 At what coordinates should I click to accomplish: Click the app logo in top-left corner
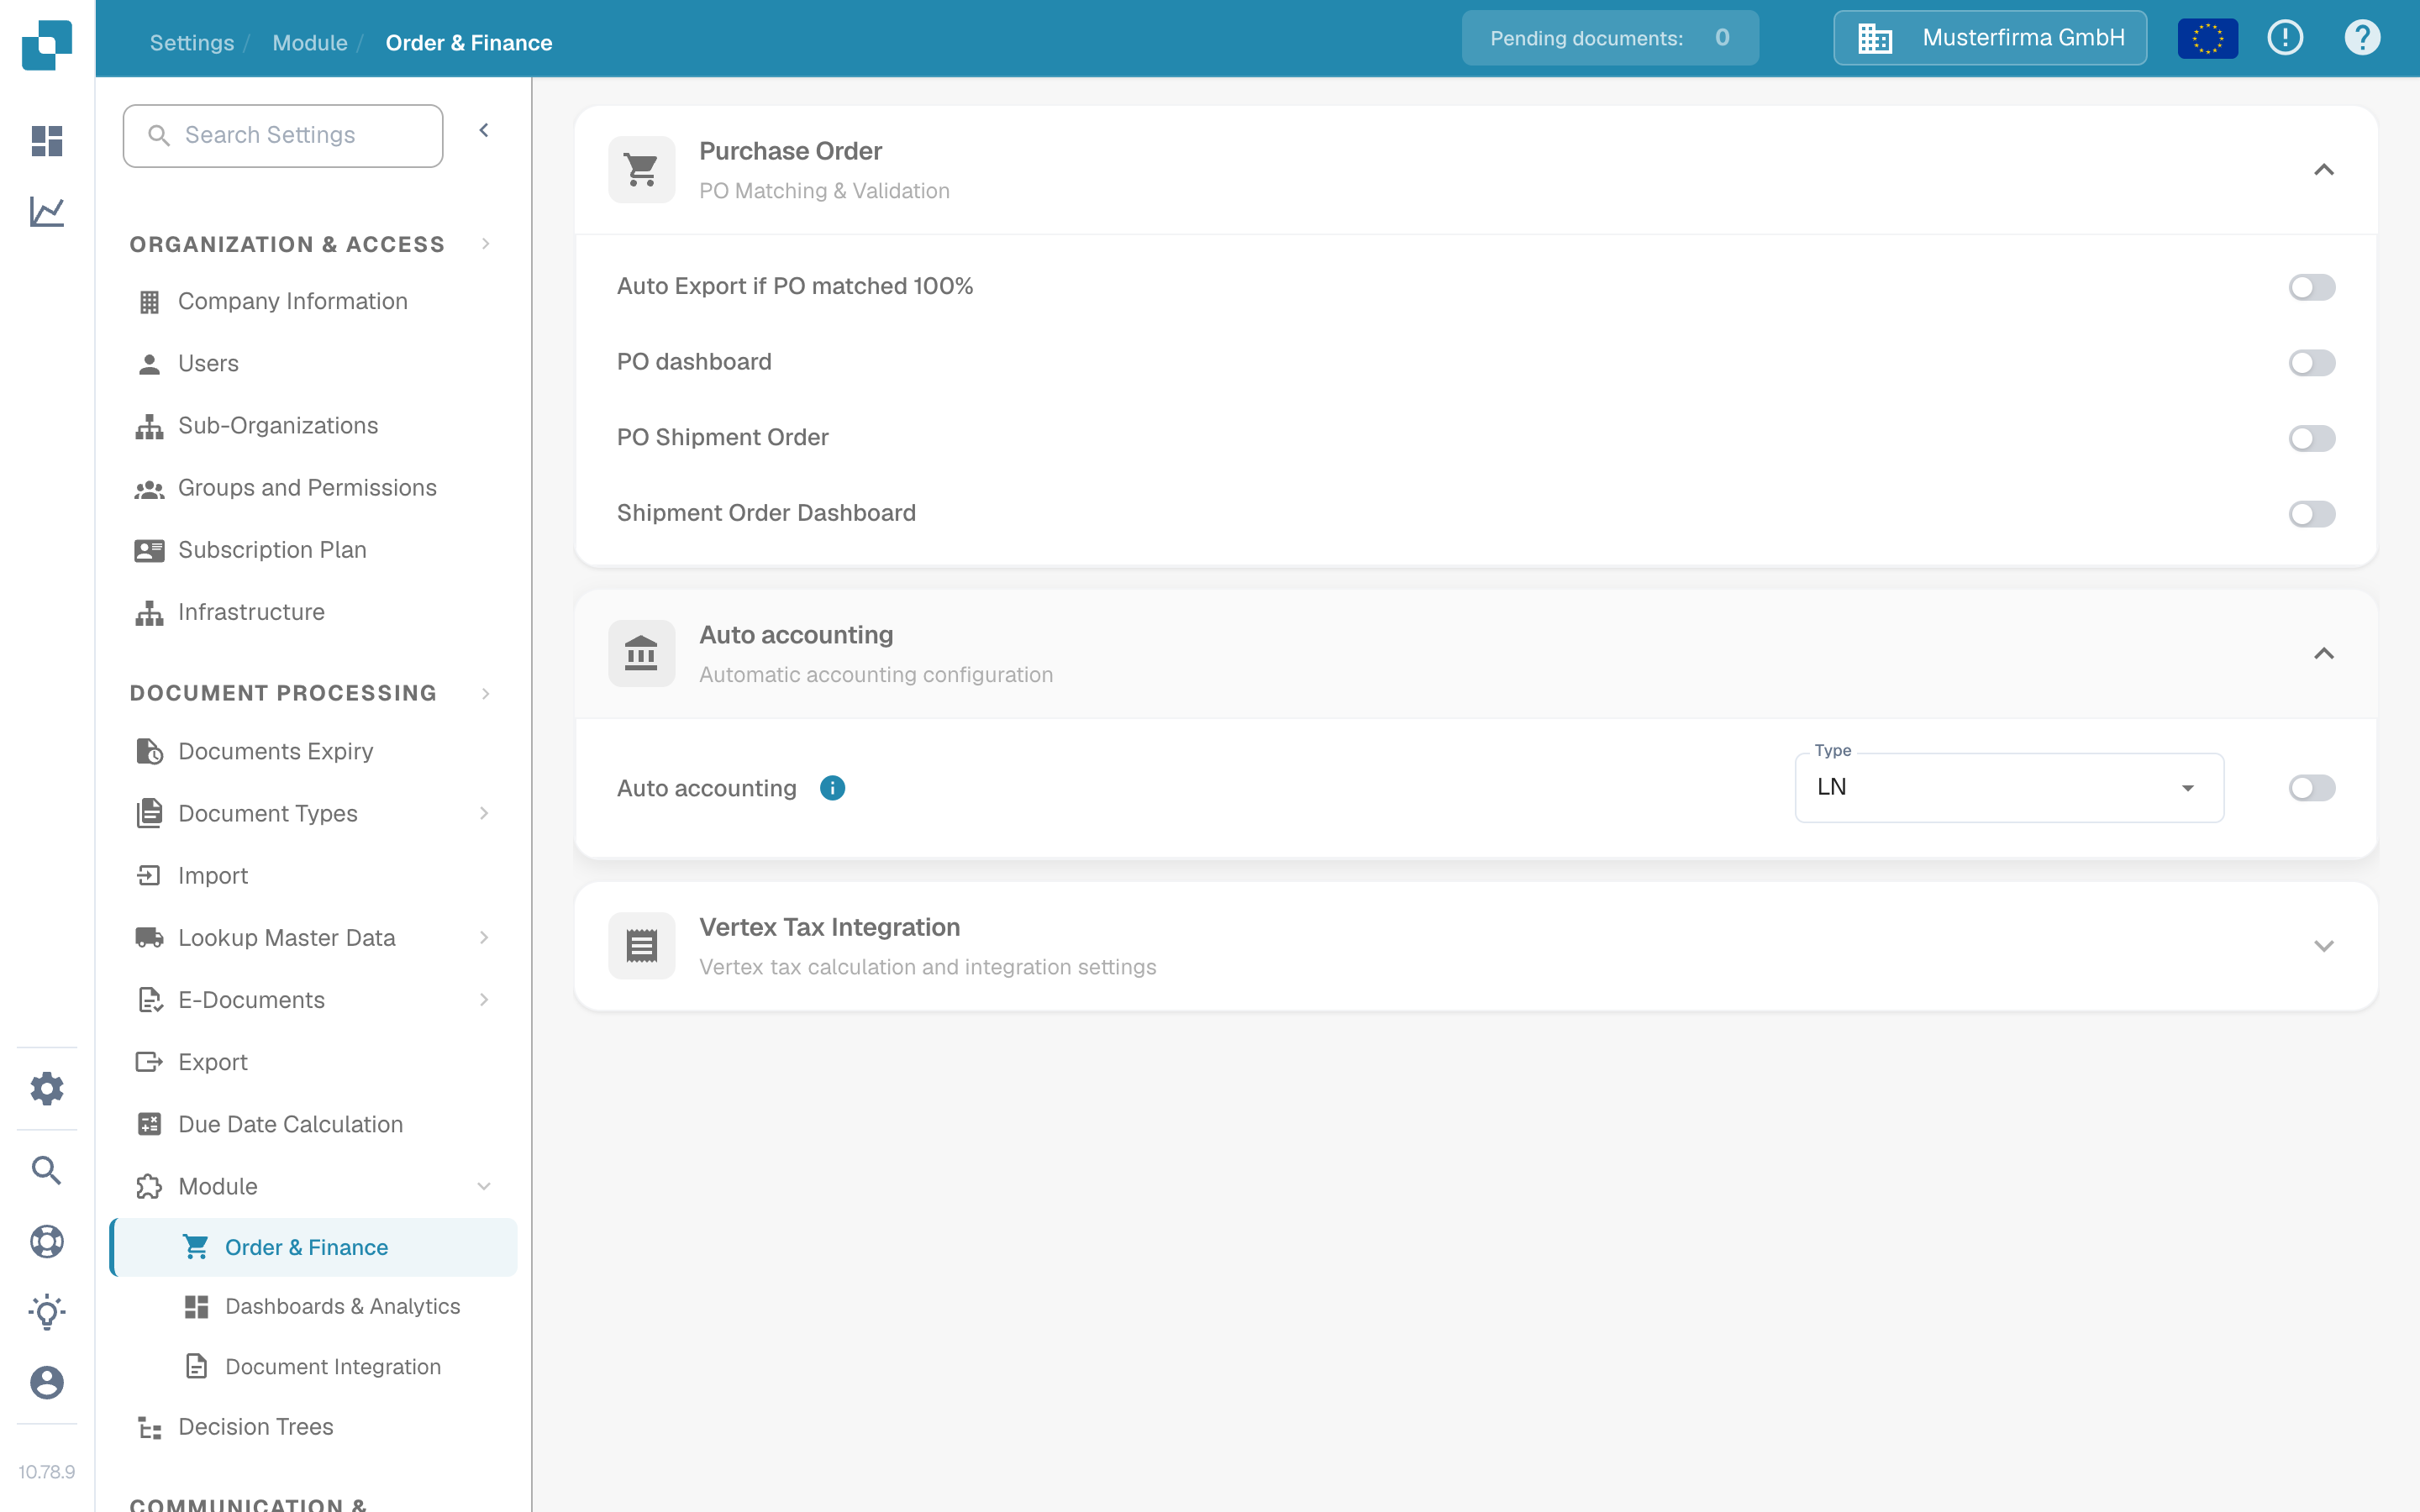tap(47, 44)
